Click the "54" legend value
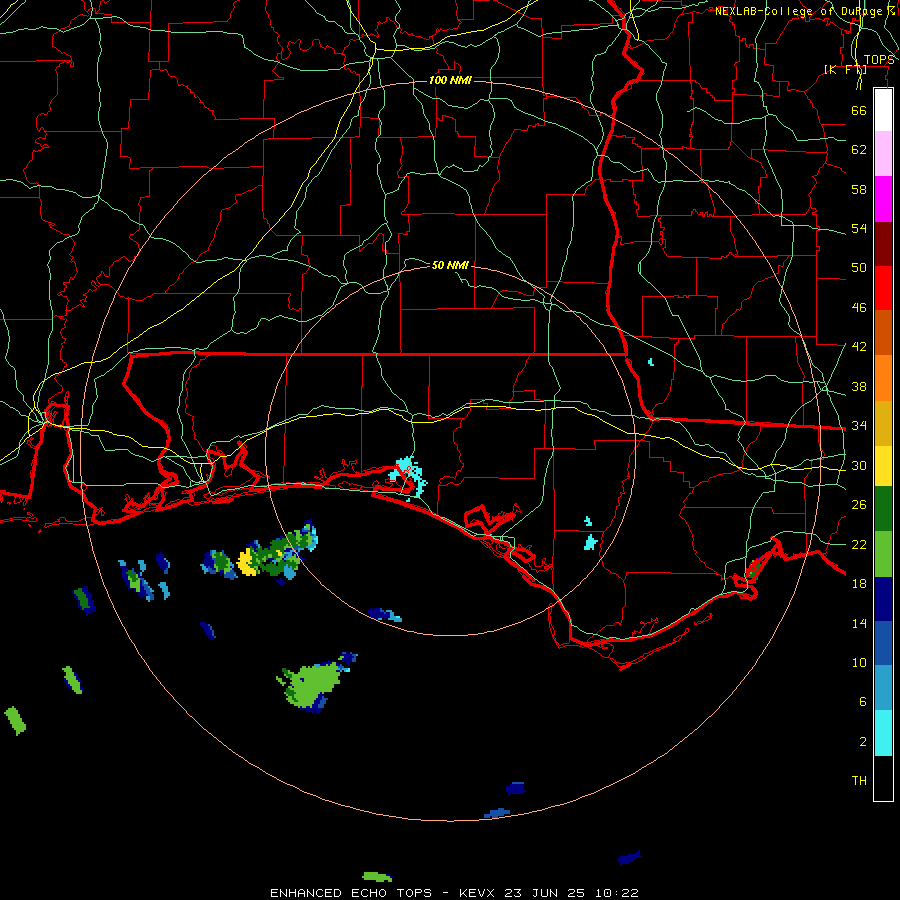This screenshot has height=900, width=900. pyautogui.click(x=859, y=228)
